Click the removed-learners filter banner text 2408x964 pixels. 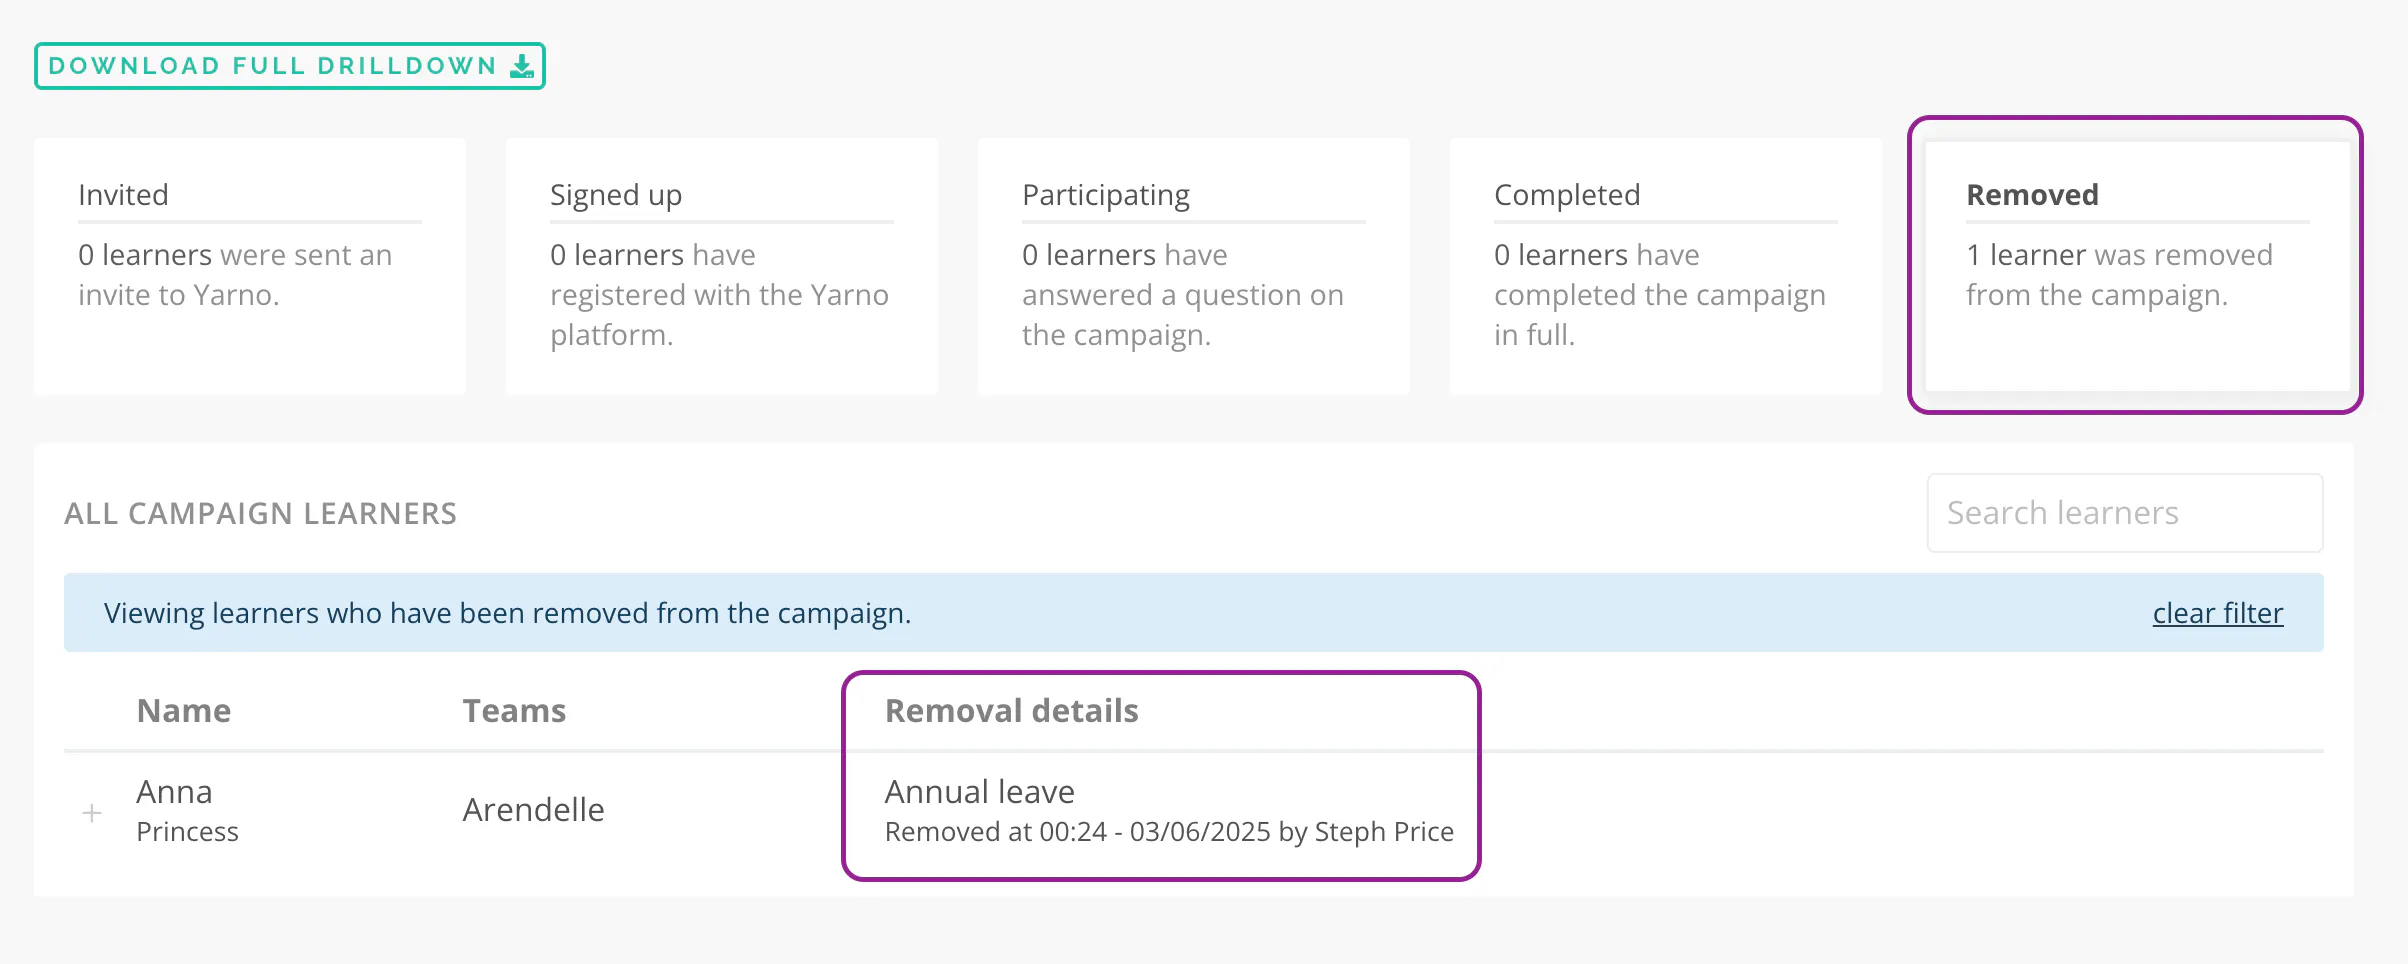click(508, 613)
